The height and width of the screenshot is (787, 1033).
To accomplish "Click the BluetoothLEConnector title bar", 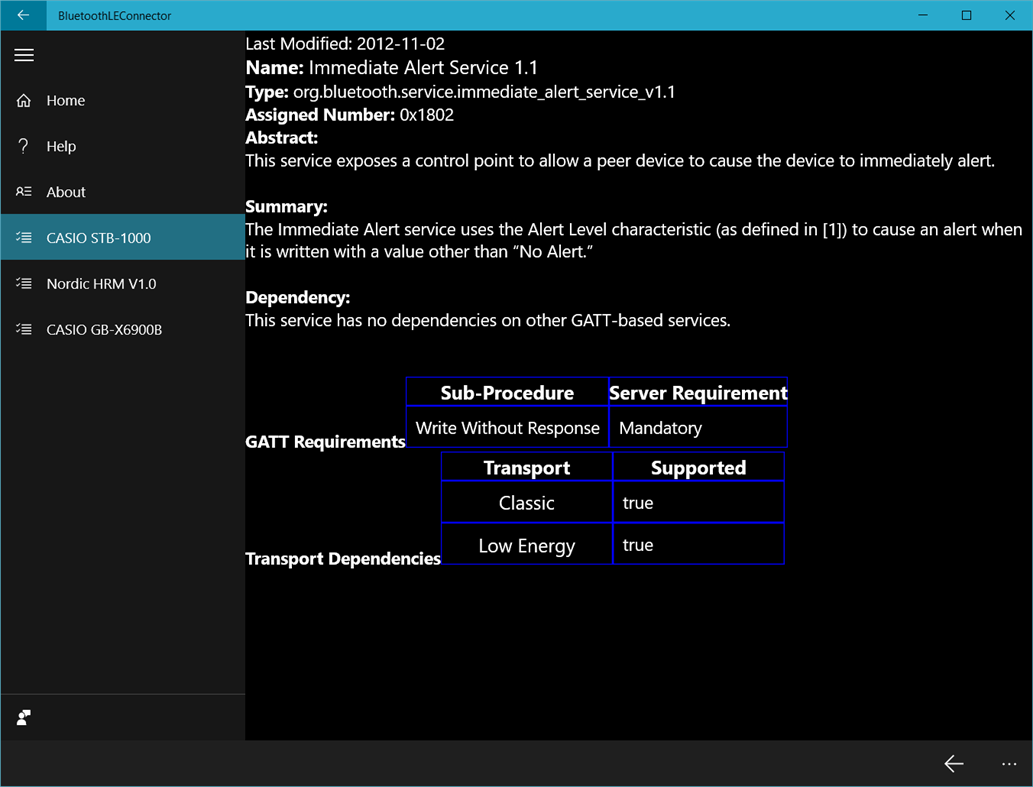I will (x=115, y=15).
